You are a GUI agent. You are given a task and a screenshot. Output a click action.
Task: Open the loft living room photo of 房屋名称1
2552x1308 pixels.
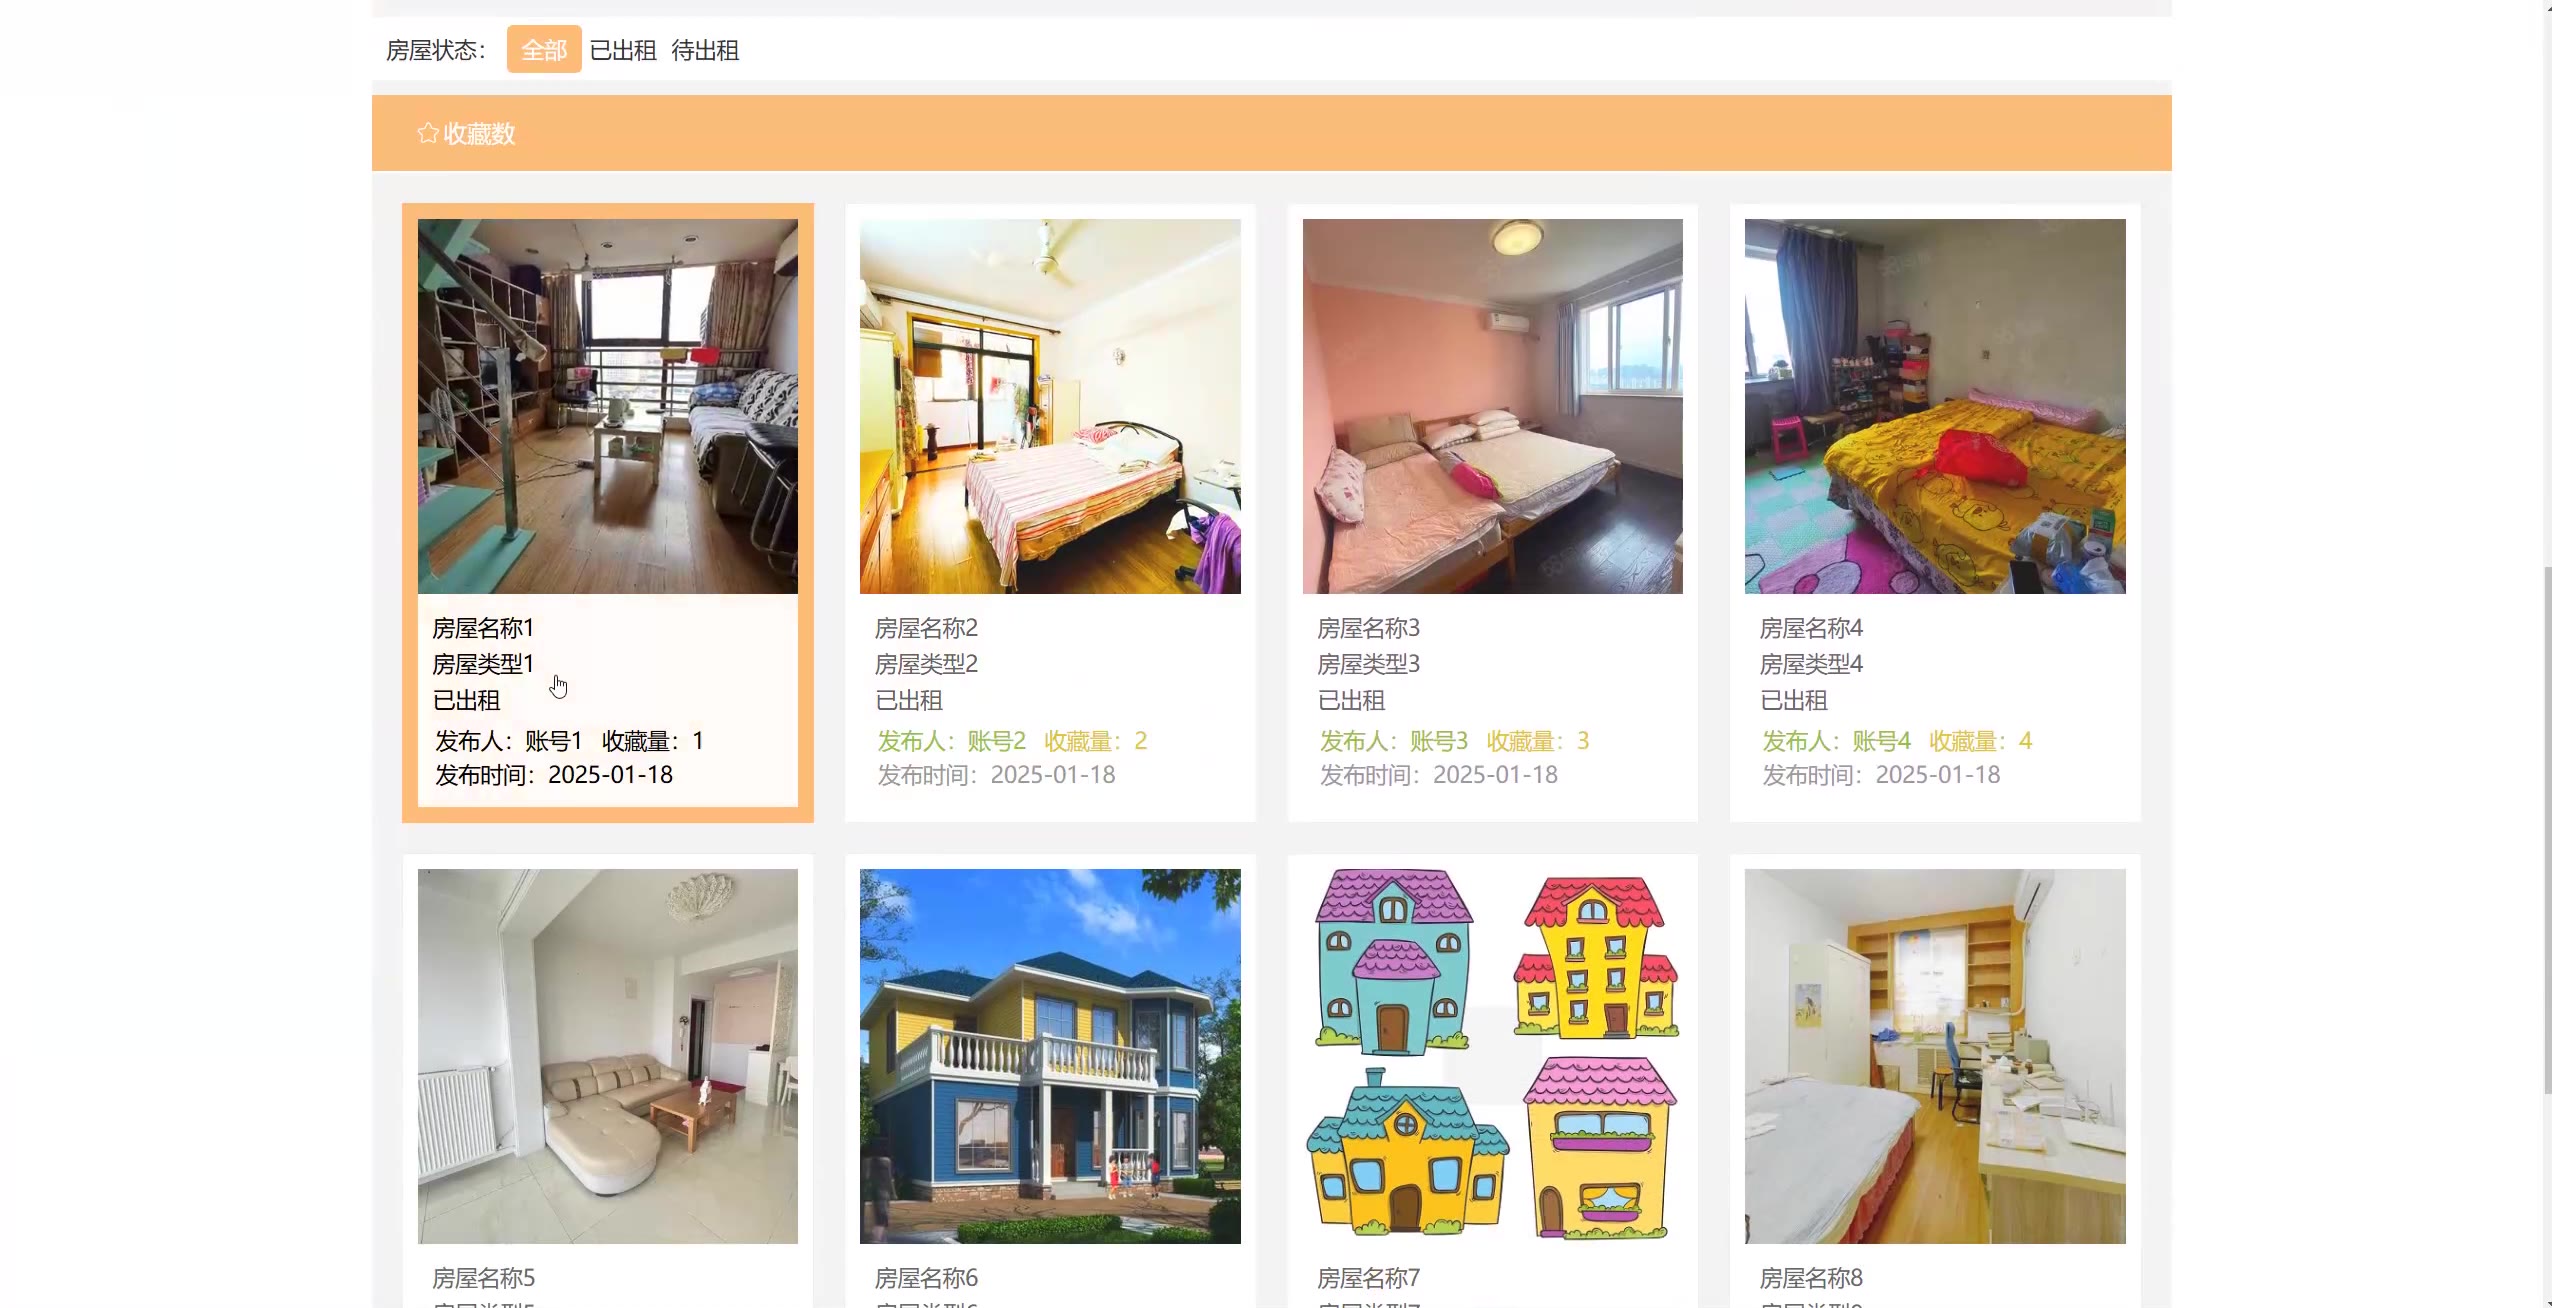(x=608, y=406)
